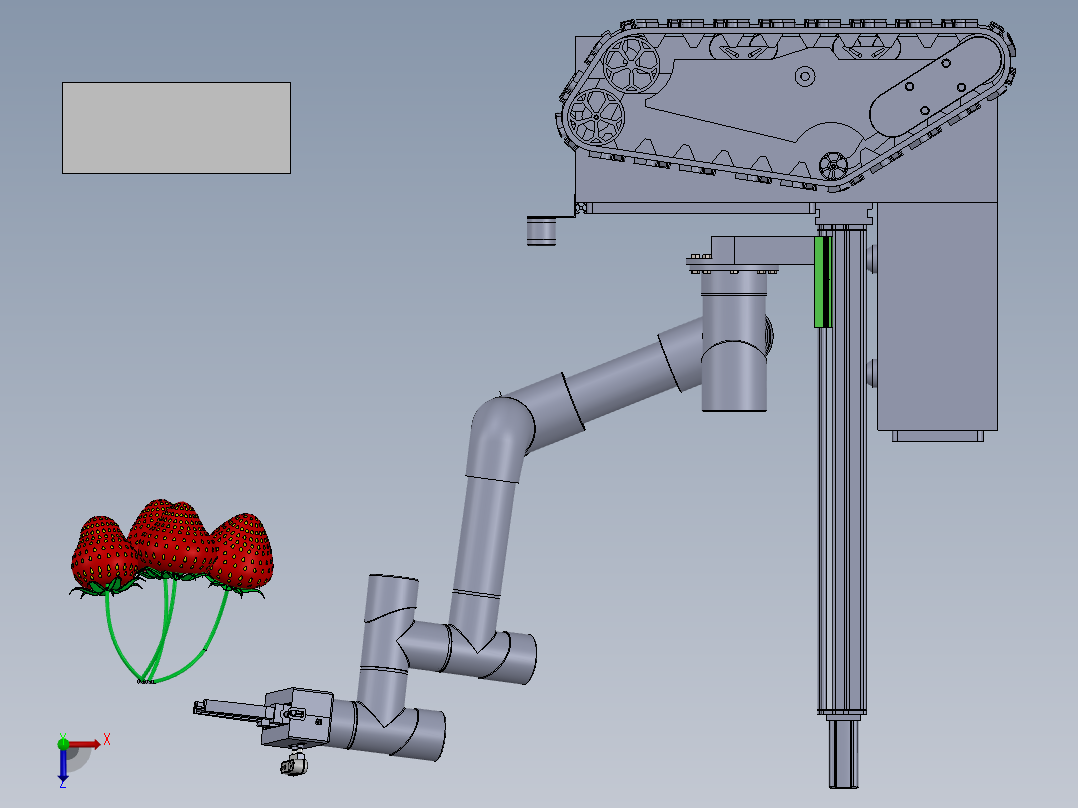Select the circular hub on the chassis side plate
This screenshot has height=808, width=1078.
point(805,76)
